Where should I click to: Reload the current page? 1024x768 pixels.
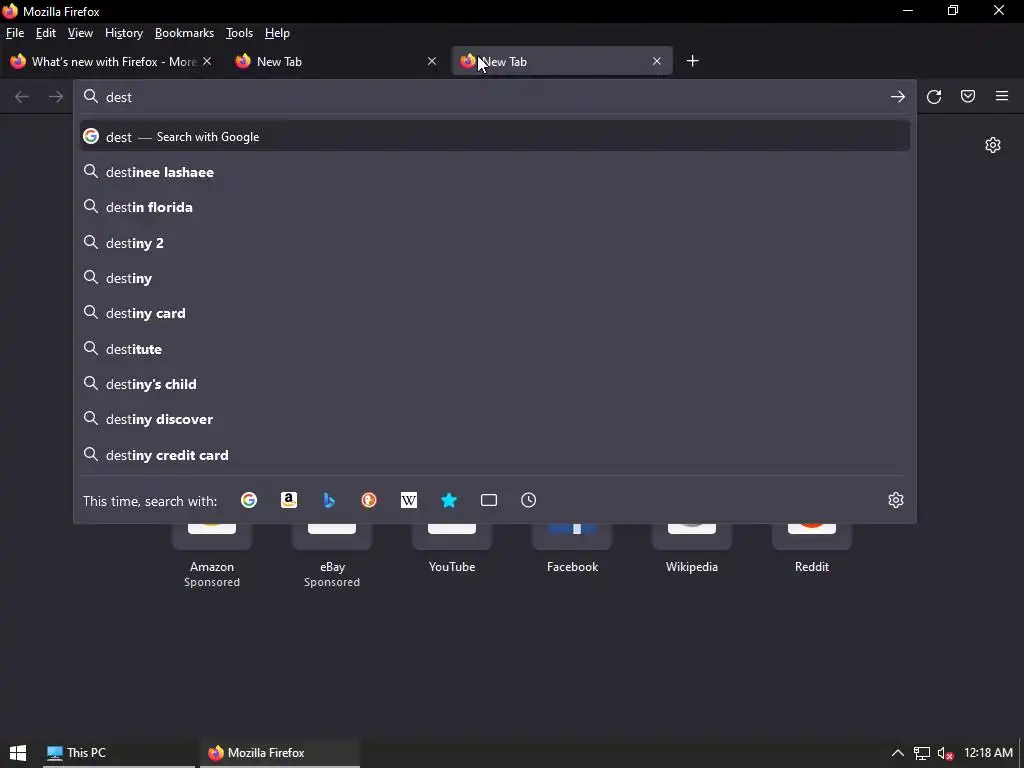(934, 97)
